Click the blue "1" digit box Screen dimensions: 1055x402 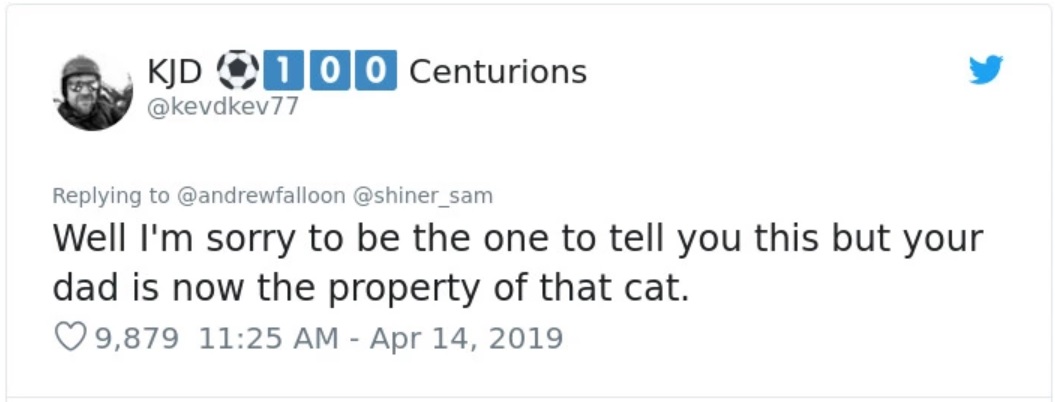pyautogui.click(x=288, y=71)
